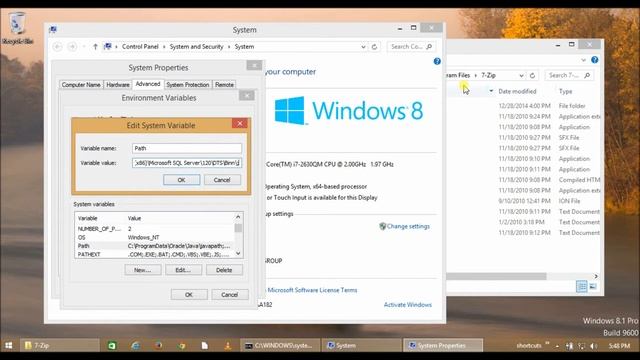Close the Edit System Variable dialog
This screenshot has width=640, height=360.
click(240, 123)
